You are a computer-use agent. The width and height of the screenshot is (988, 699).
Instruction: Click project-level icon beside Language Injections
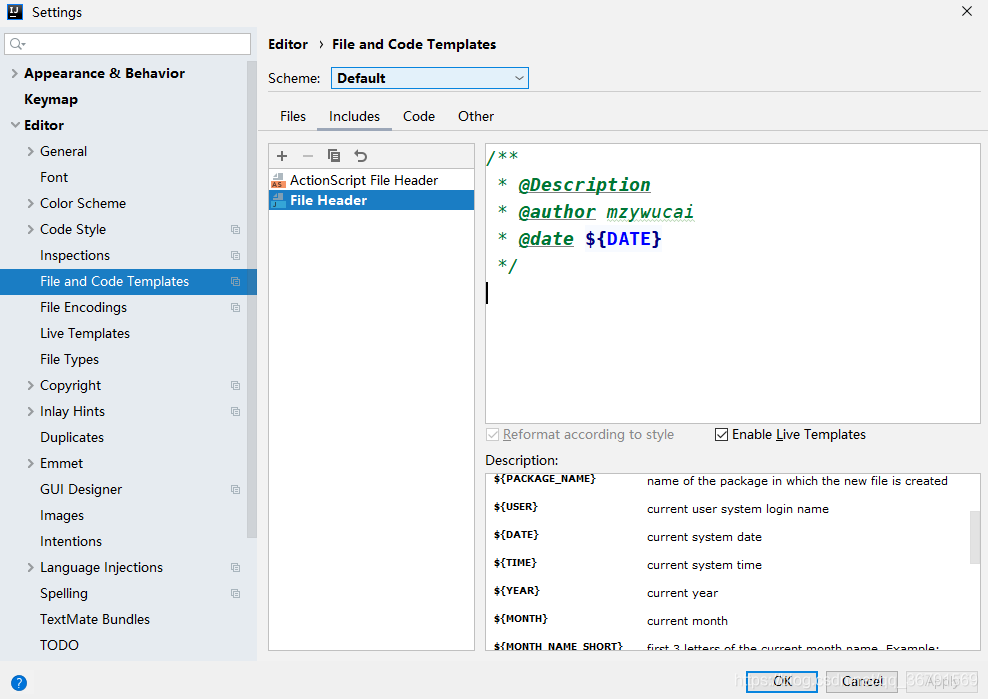pyautogui.click(x=236, y=567)
